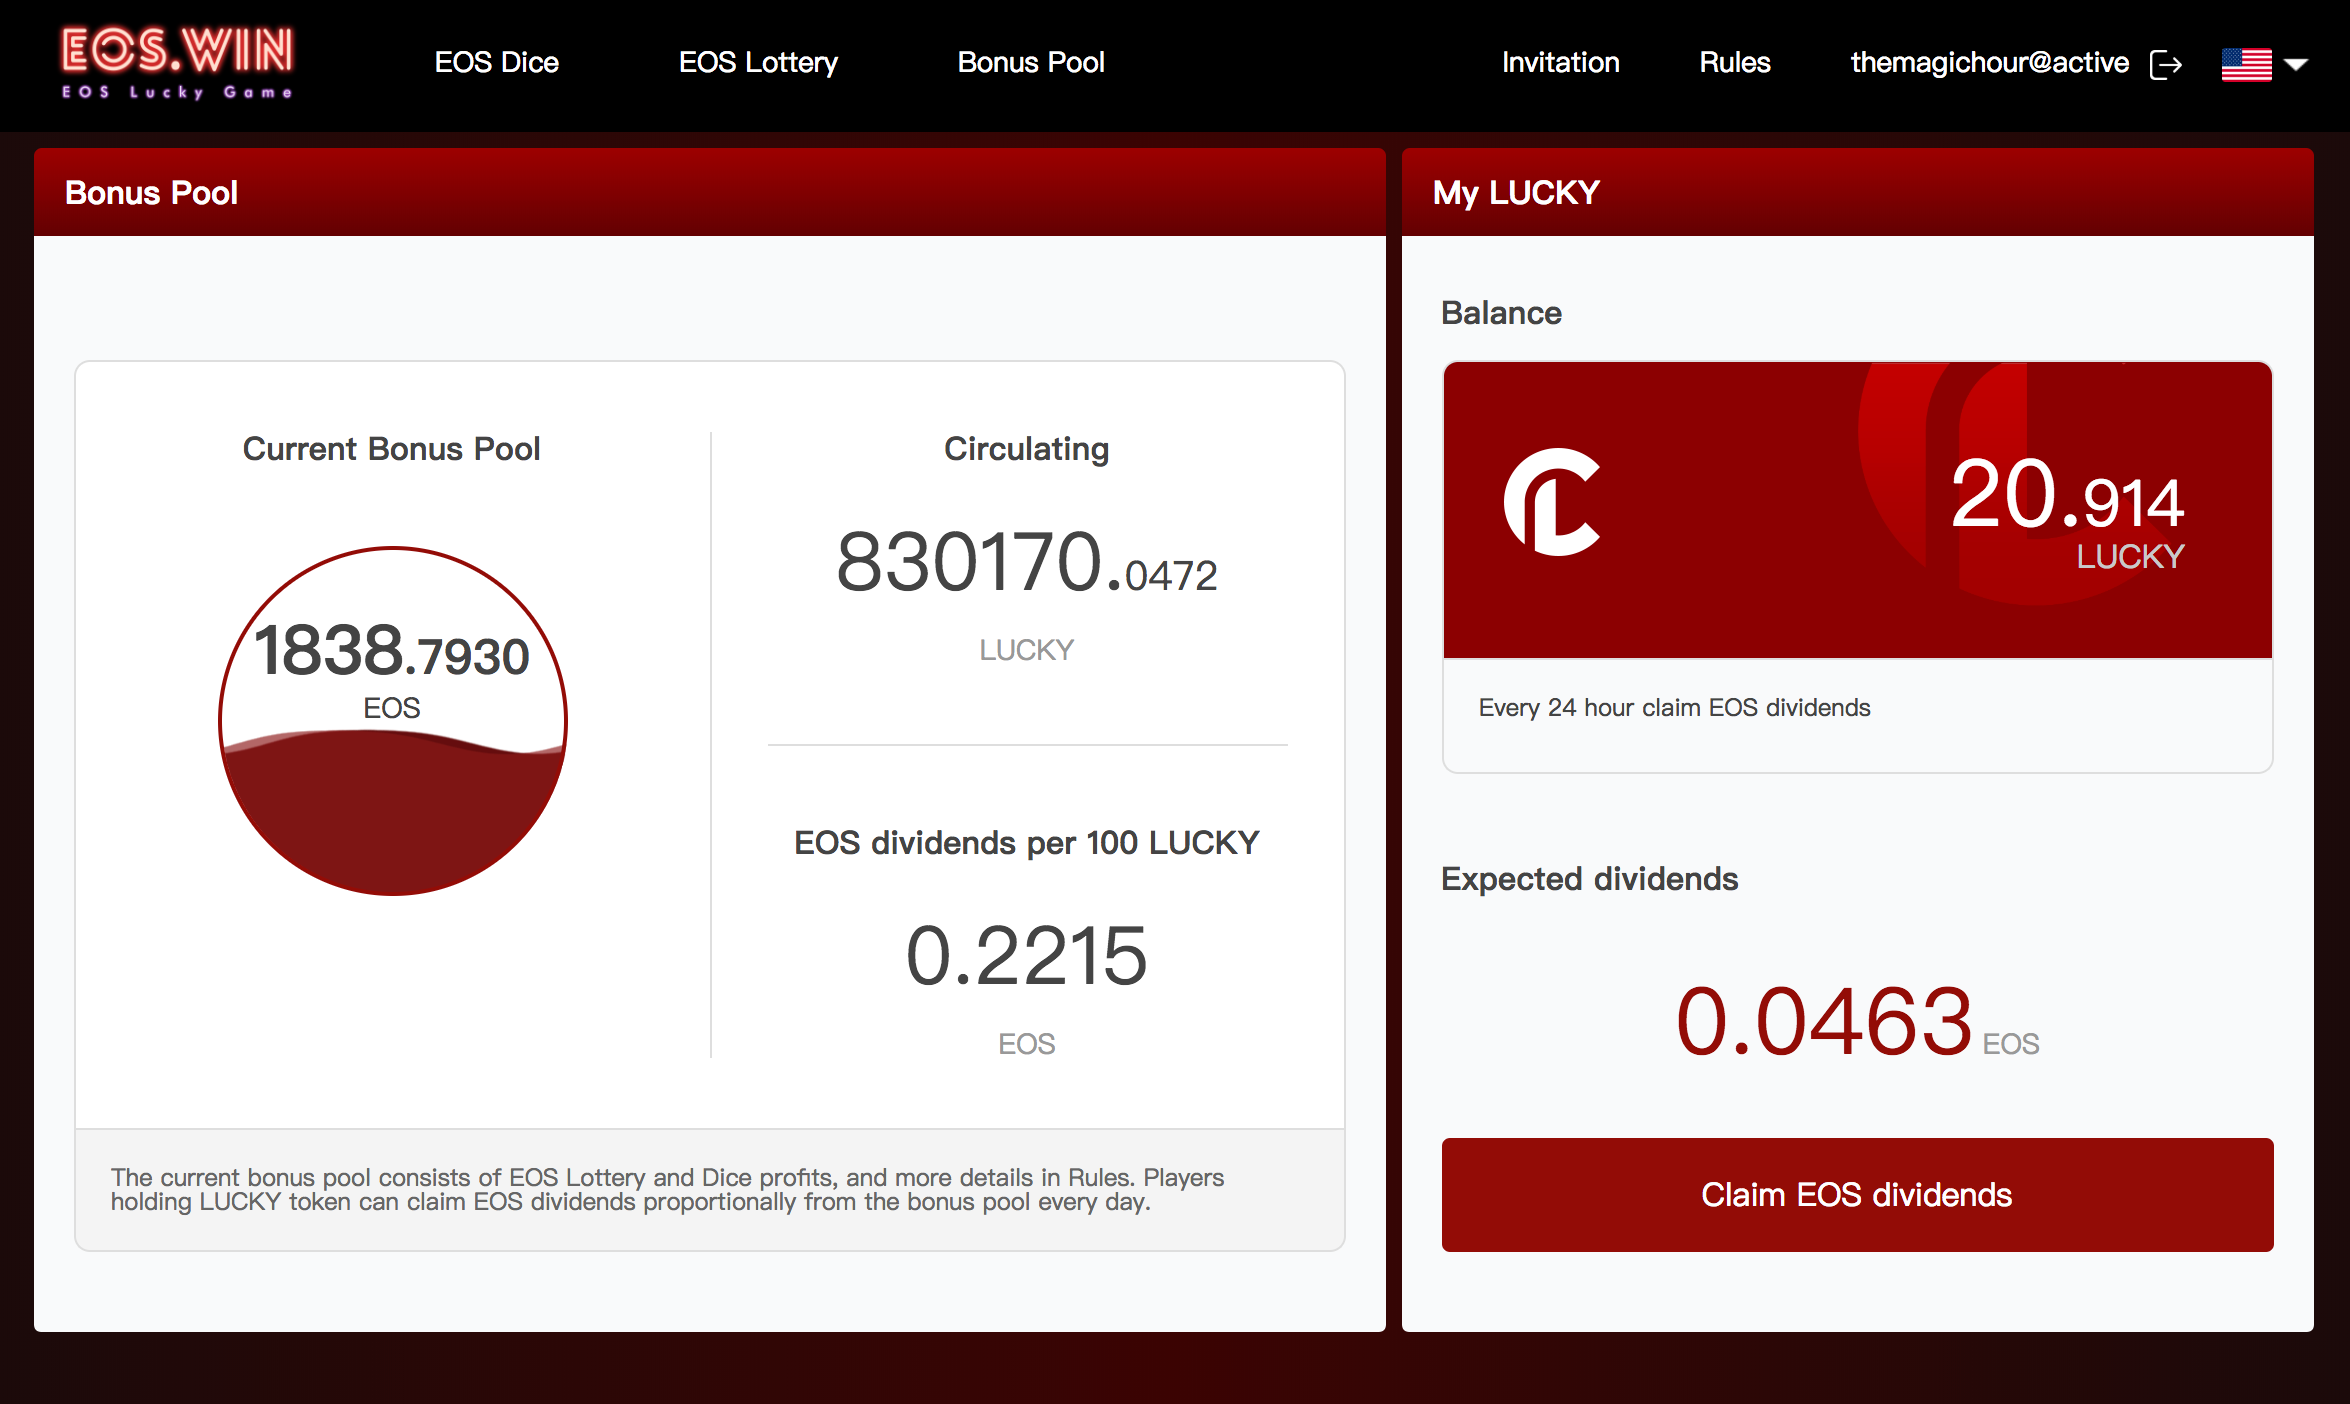Viewport: 2350px width, 1404px height.
Task: Click the Expected dividends heading
Action: tap(1589, 879)
